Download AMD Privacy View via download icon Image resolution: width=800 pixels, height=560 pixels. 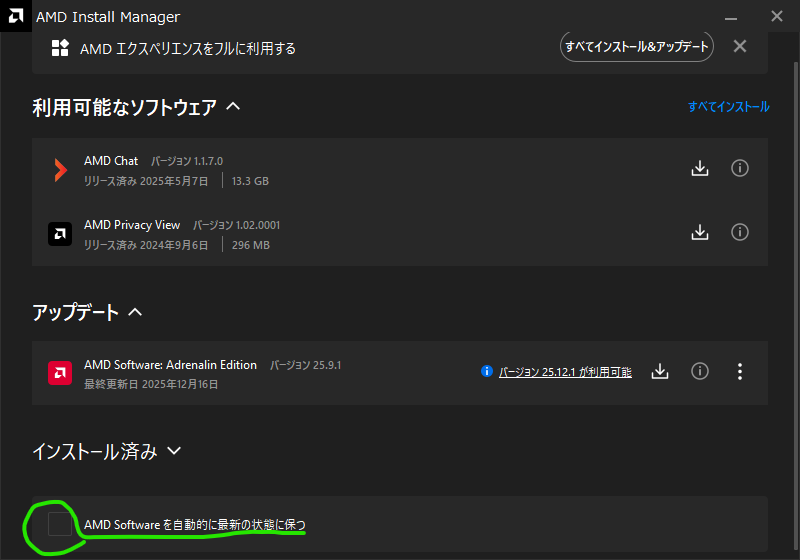[699, 232]
